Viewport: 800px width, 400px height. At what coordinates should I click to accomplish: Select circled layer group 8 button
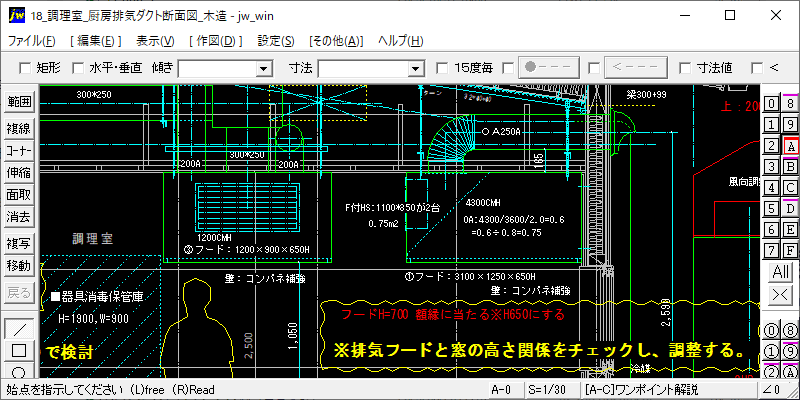coord(790,330)
